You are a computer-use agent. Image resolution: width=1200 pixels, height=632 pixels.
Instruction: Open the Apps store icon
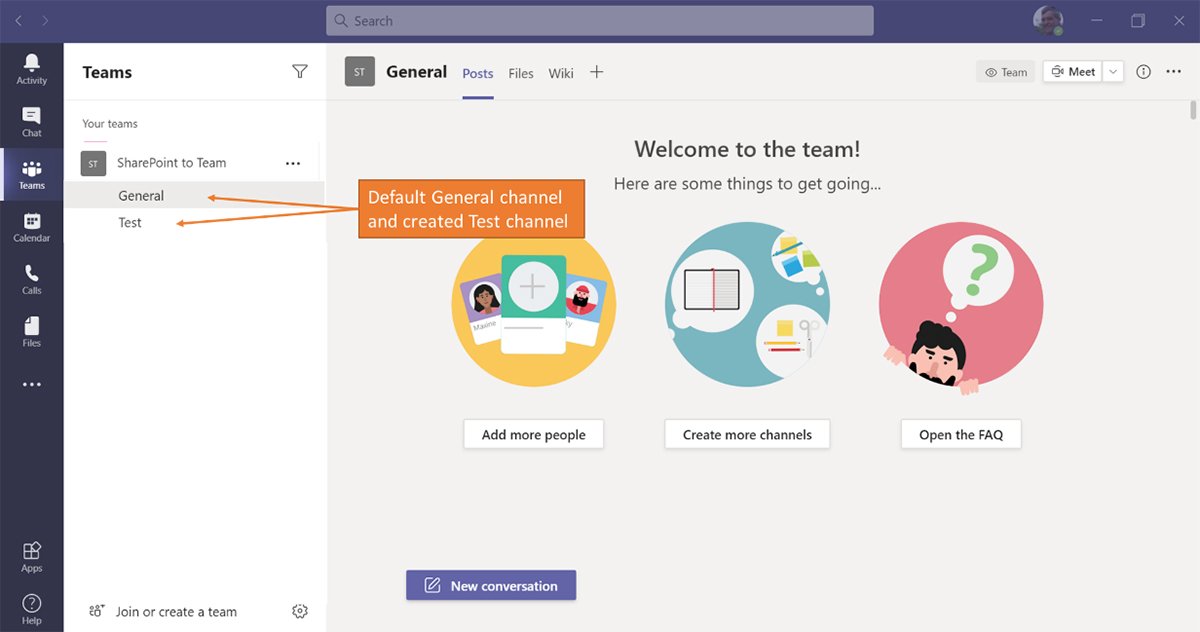pos(32,557)
